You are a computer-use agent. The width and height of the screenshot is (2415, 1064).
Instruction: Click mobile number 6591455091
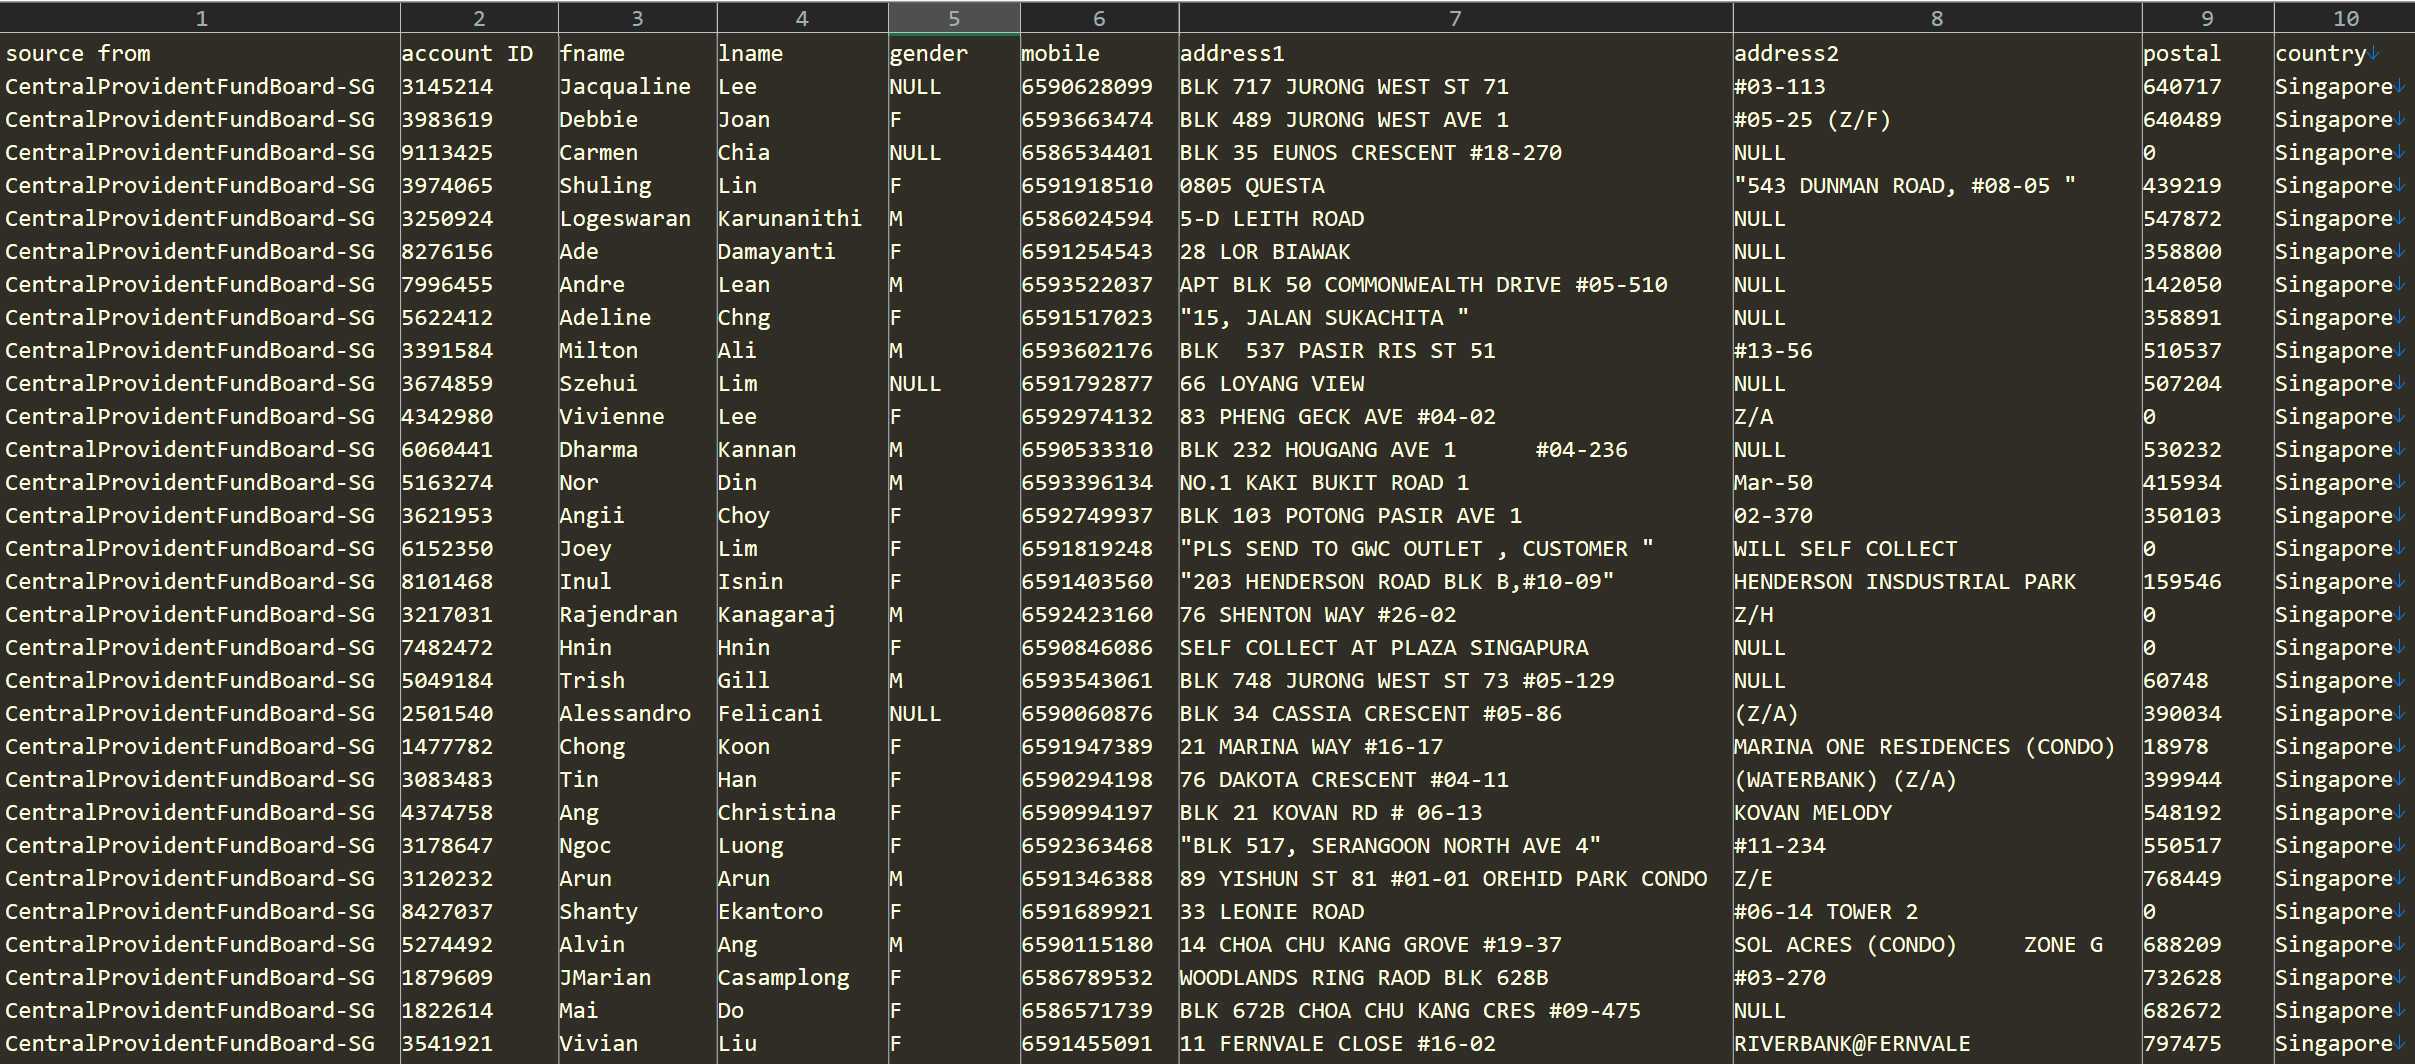pos(1086,1044)
